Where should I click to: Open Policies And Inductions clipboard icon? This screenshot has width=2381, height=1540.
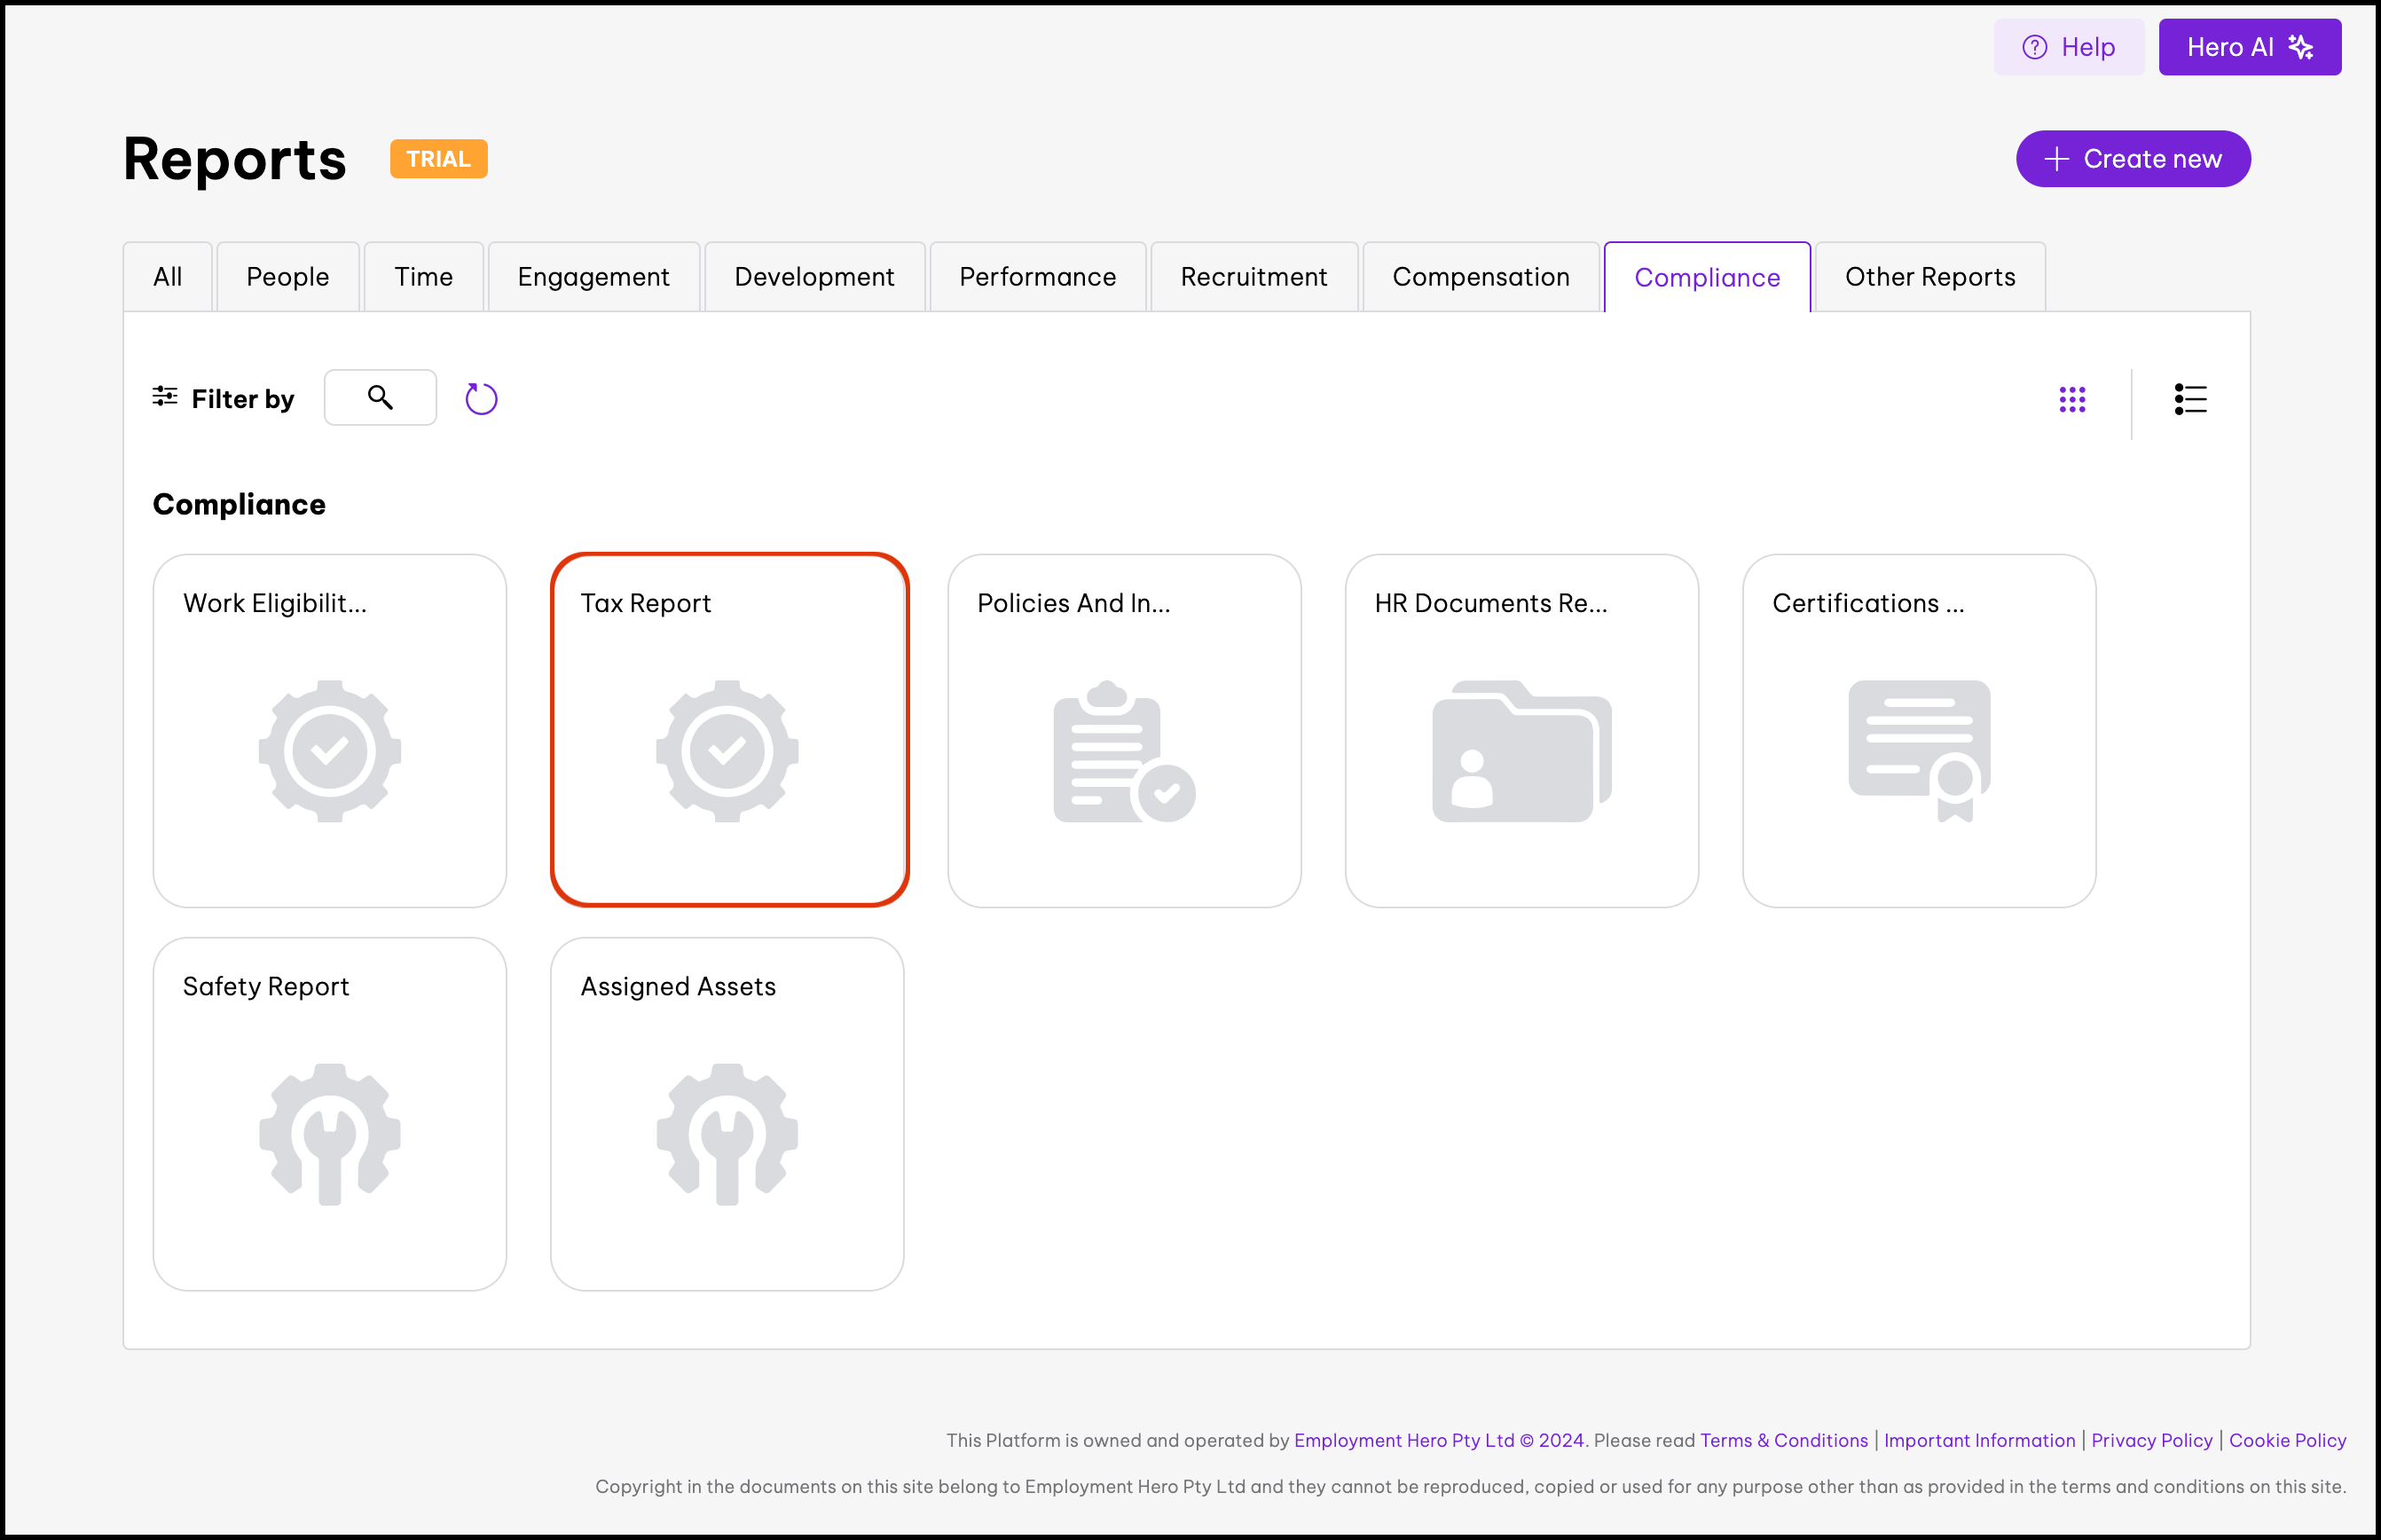coord(1123,751)
